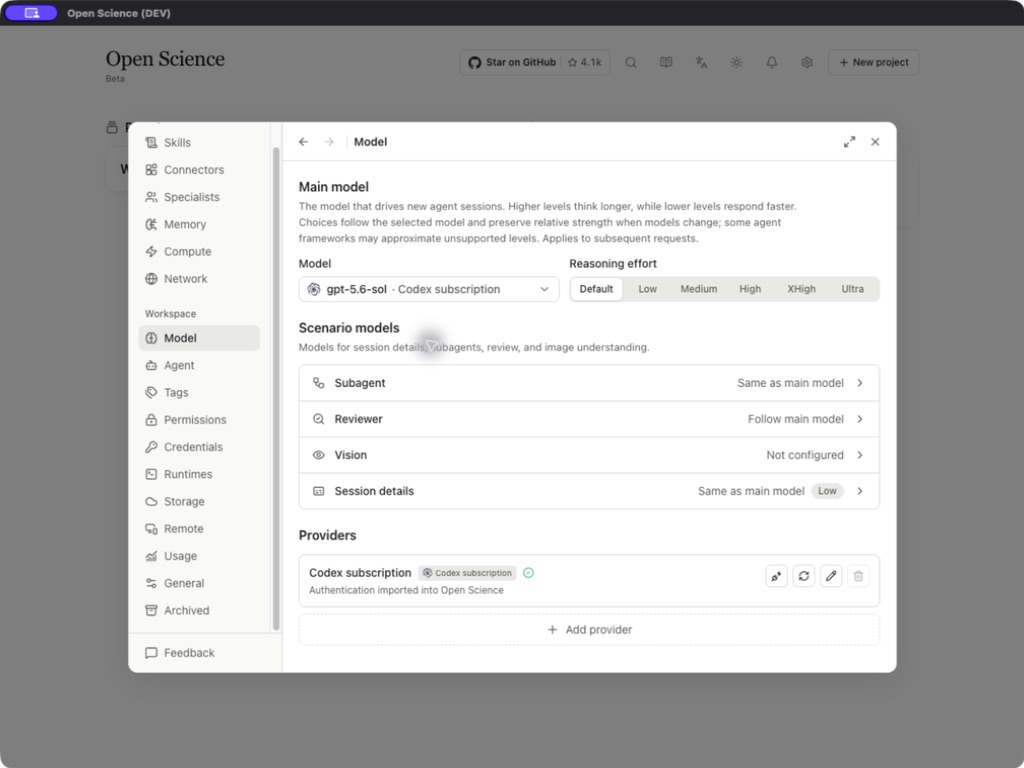Click the Codex subscription provider tag
This screenshot has width=1024, height=768.
[x=467, y=573]
